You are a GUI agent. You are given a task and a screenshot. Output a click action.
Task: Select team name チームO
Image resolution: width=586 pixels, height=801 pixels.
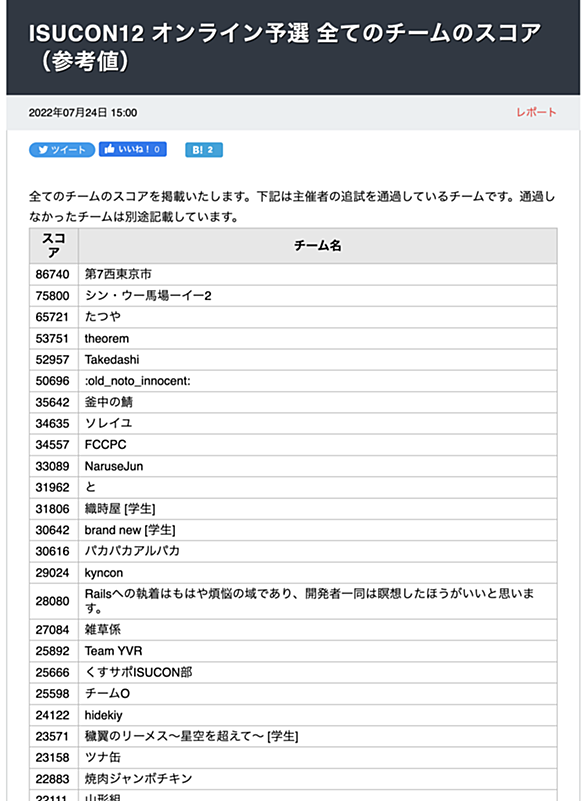click(x=107, y=694)
